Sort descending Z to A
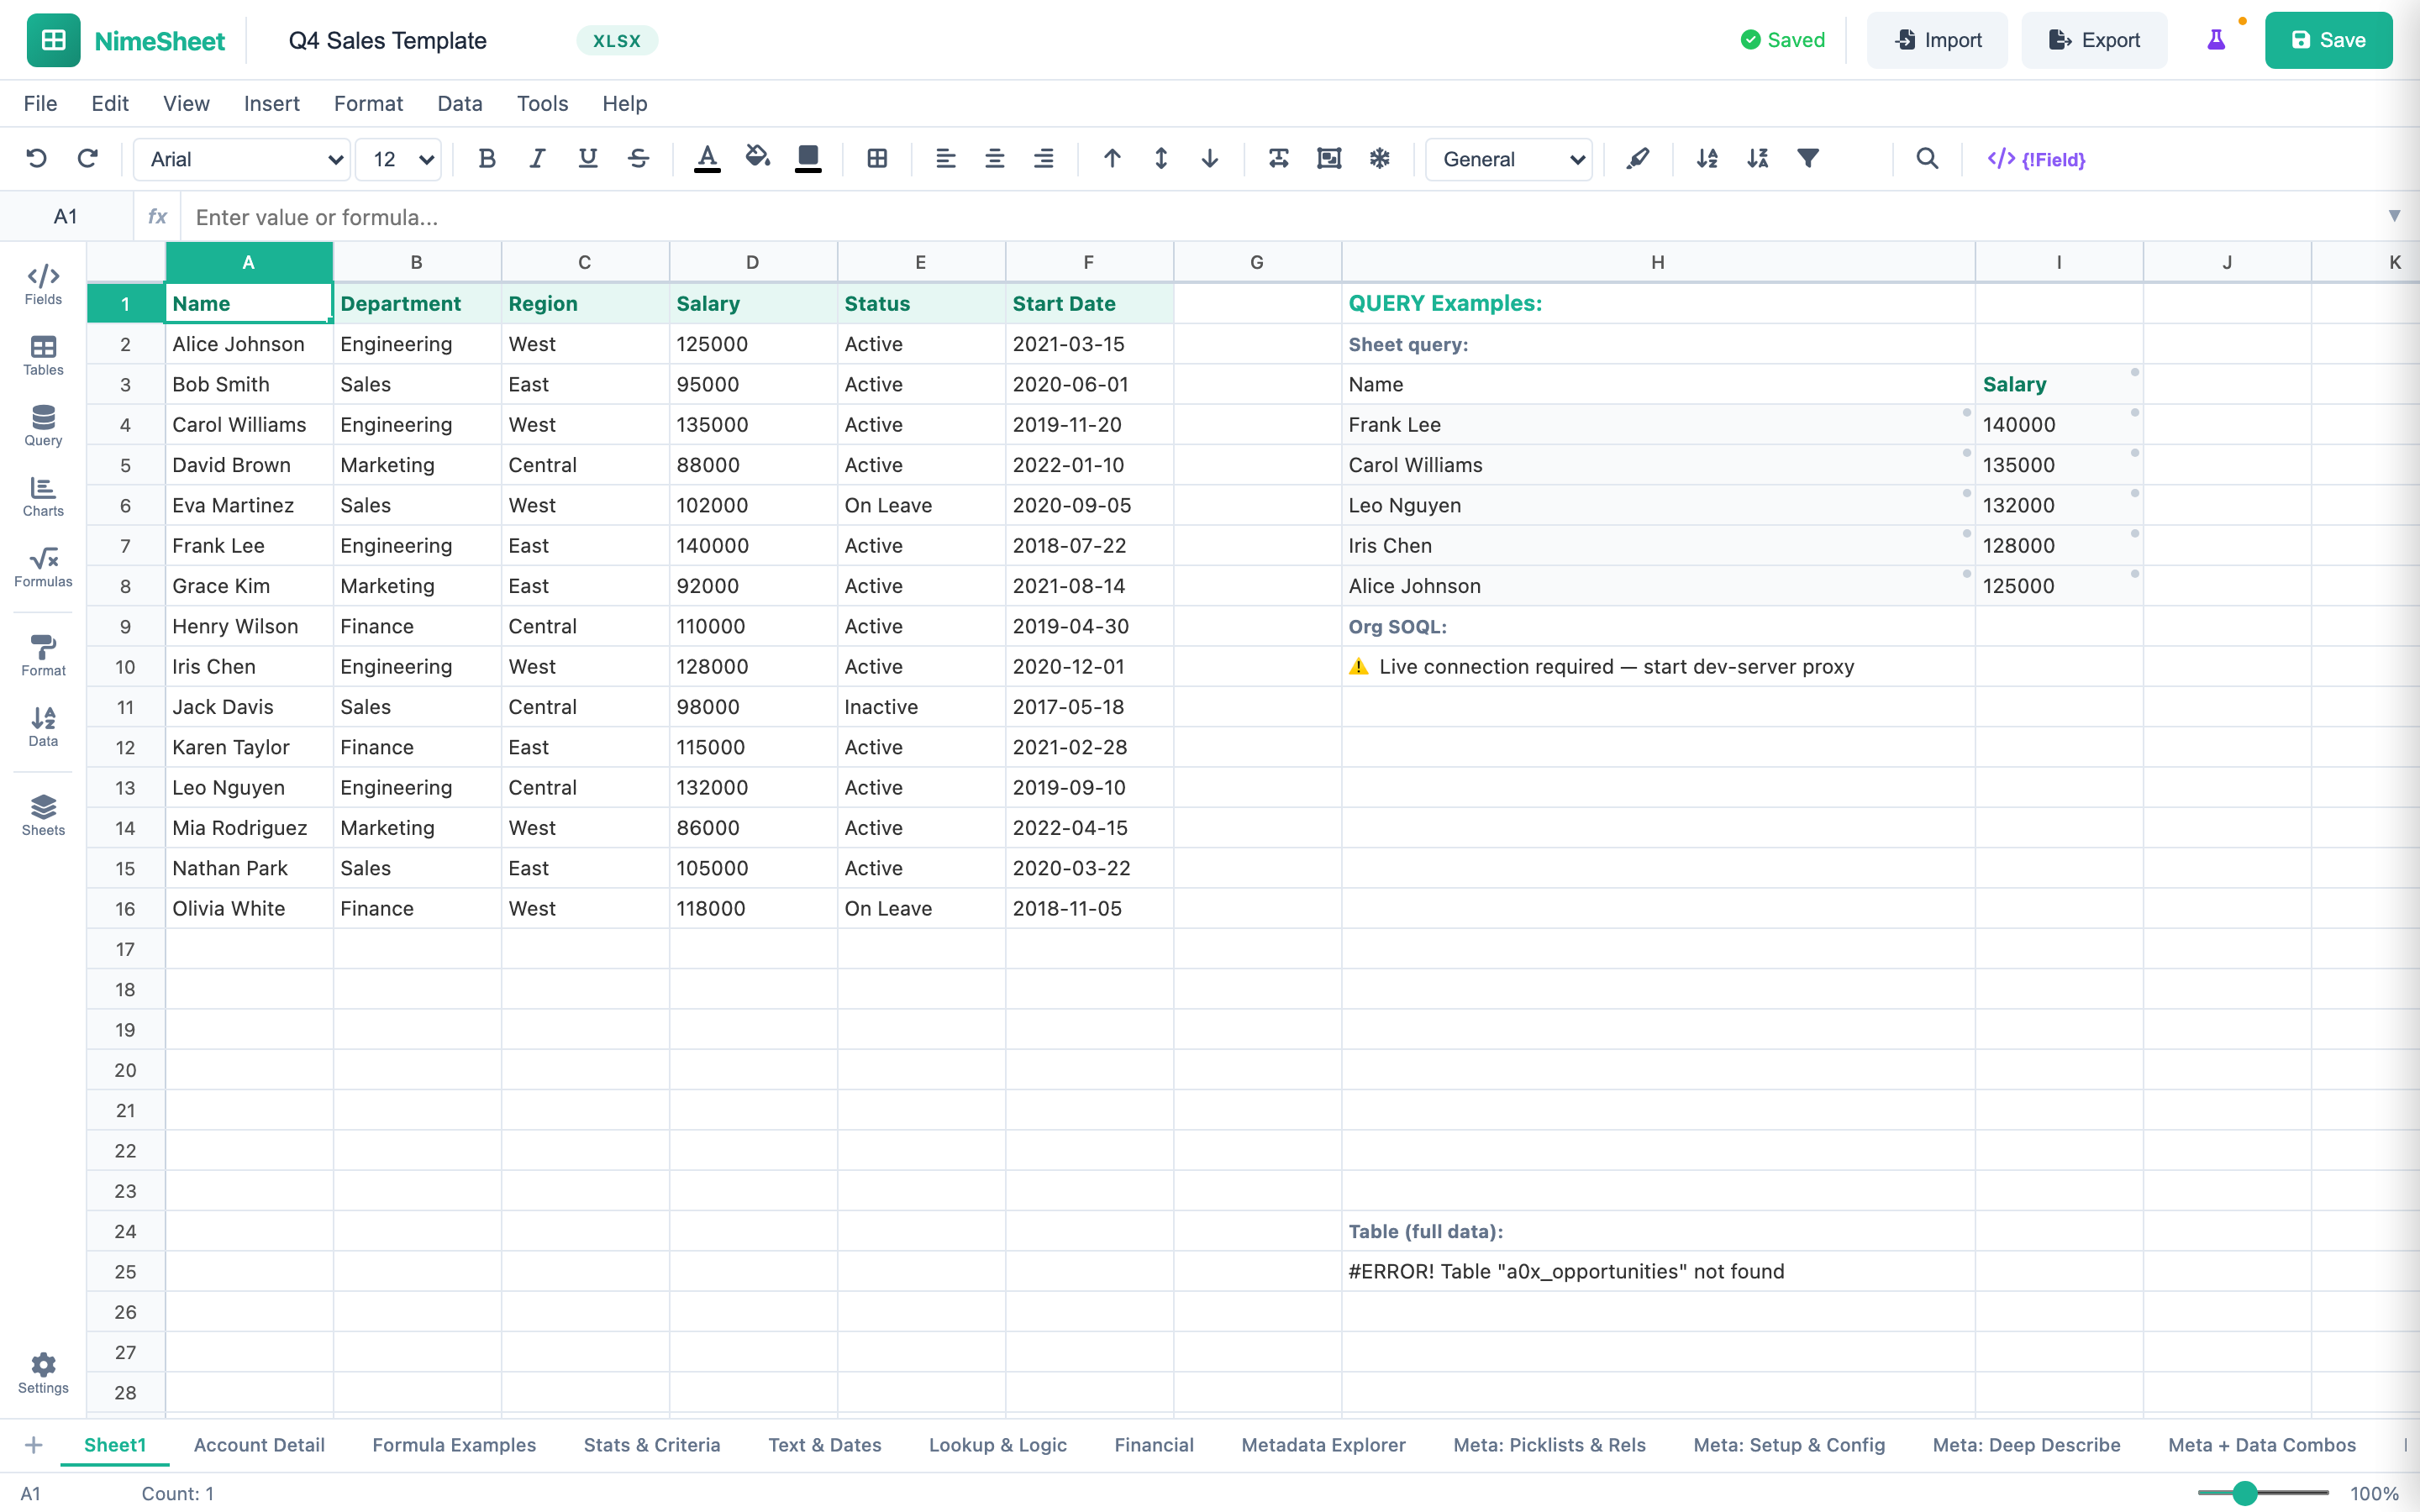 click(x=1758, y=158)
